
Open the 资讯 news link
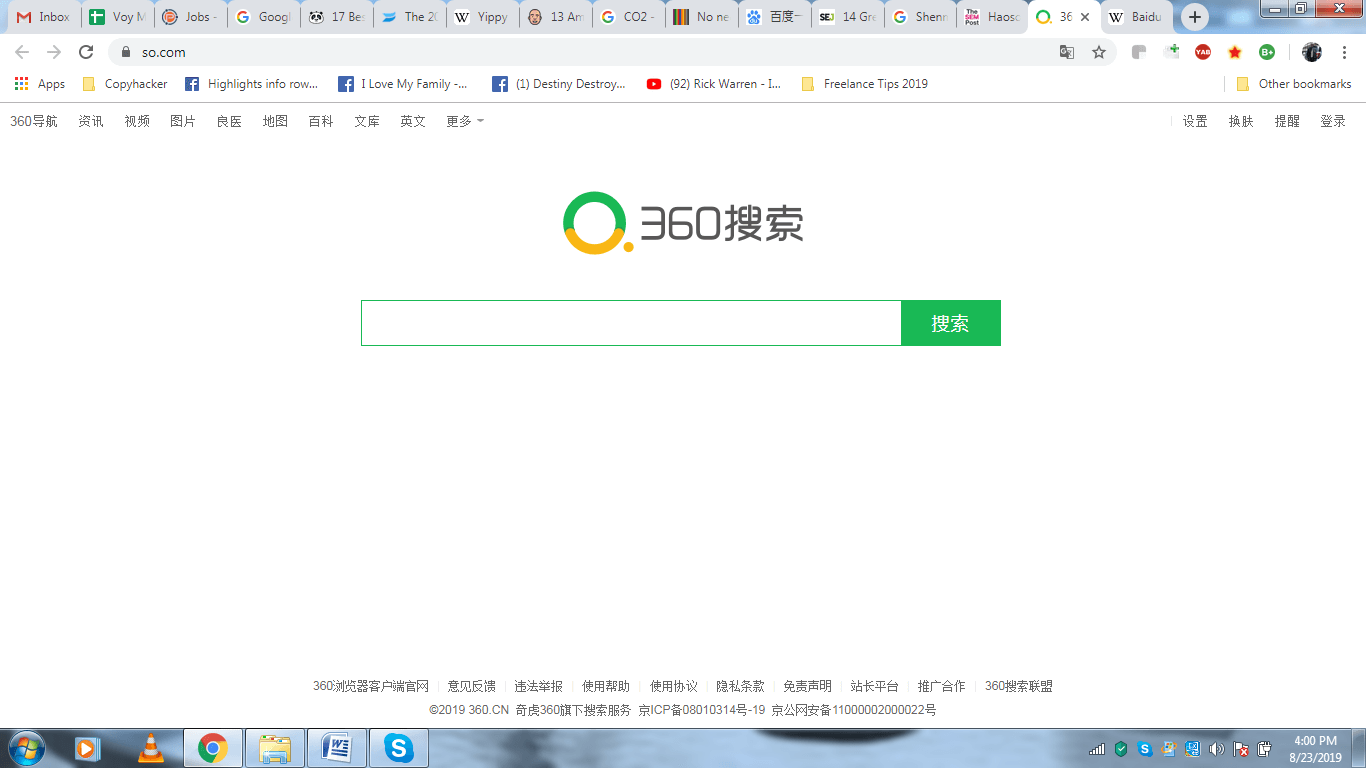click(x=91, y=121)
